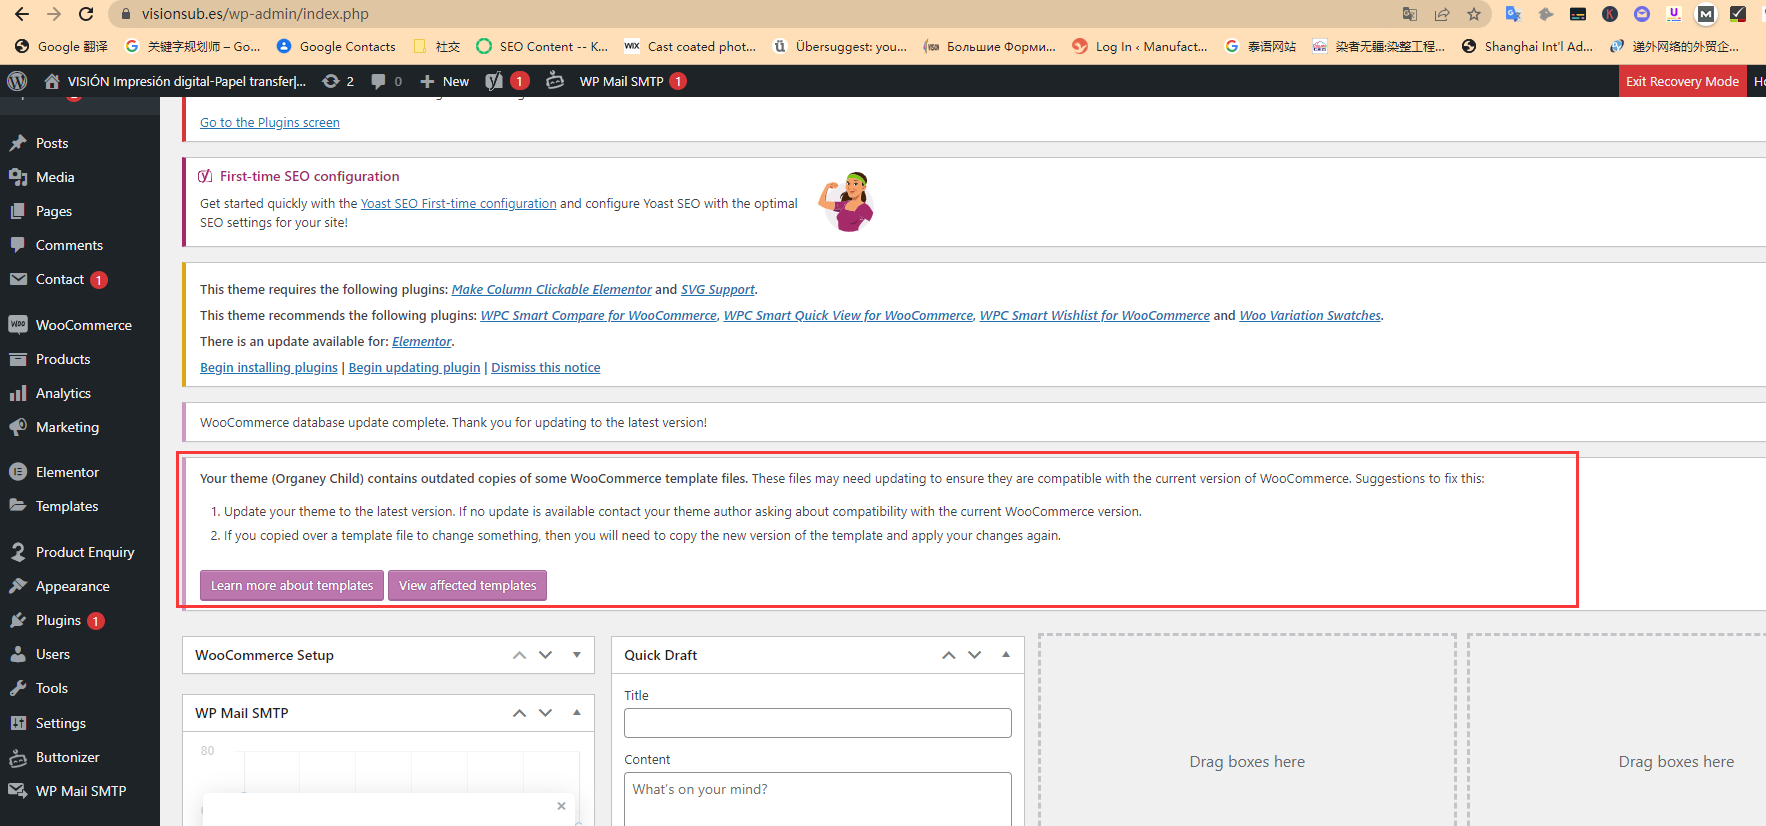
Task: Reload the page with refresh icon
Action: click(x=86, y=14)
